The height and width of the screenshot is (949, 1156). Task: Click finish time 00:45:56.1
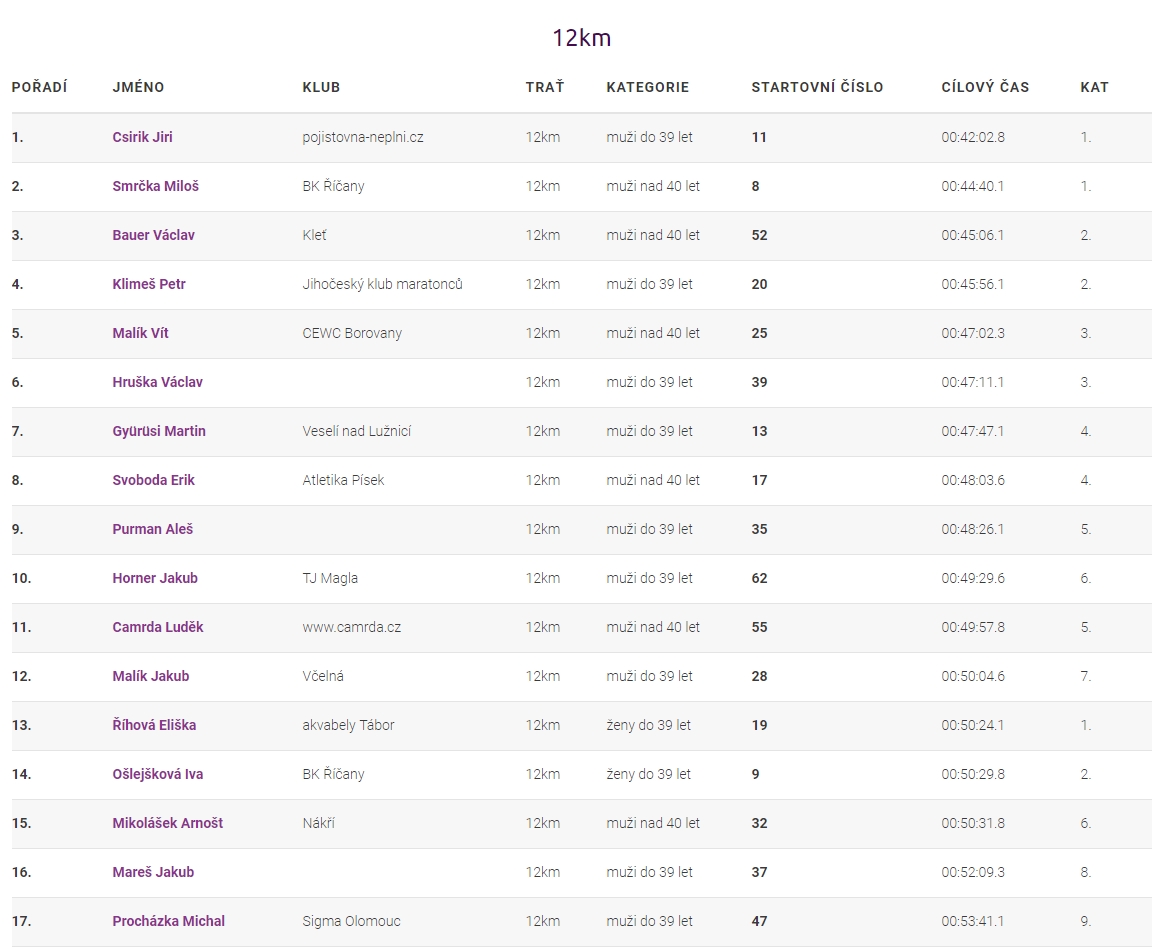972,284
